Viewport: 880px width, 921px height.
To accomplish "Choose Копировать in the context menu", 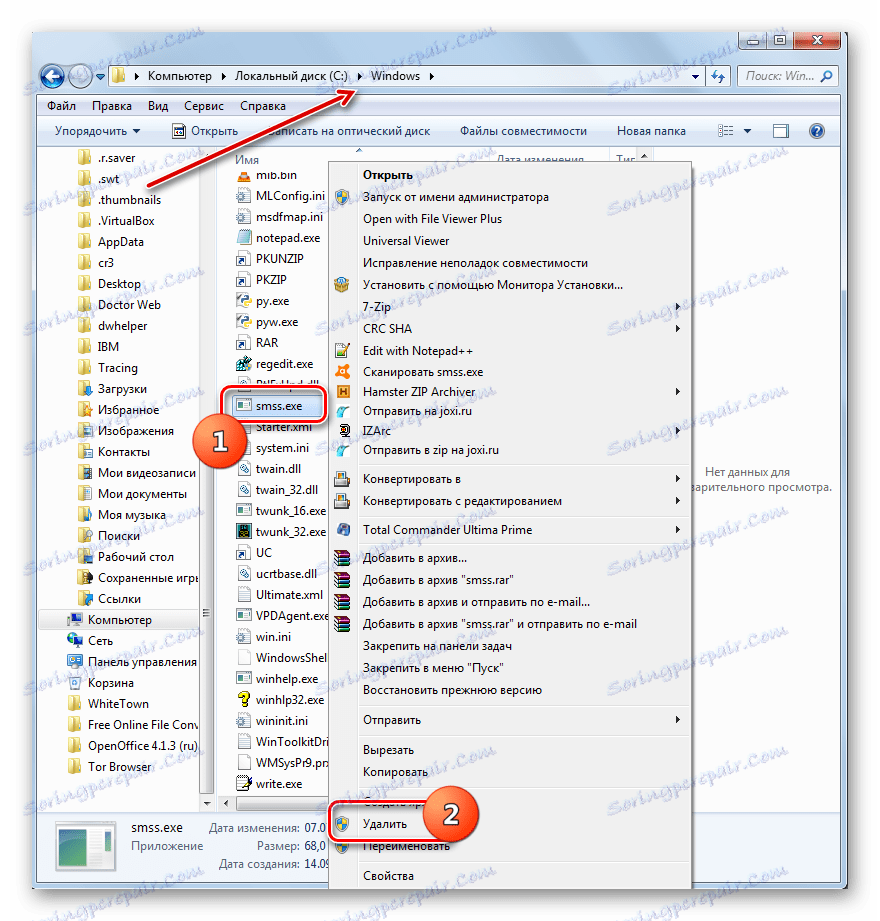I will (395, 771).
